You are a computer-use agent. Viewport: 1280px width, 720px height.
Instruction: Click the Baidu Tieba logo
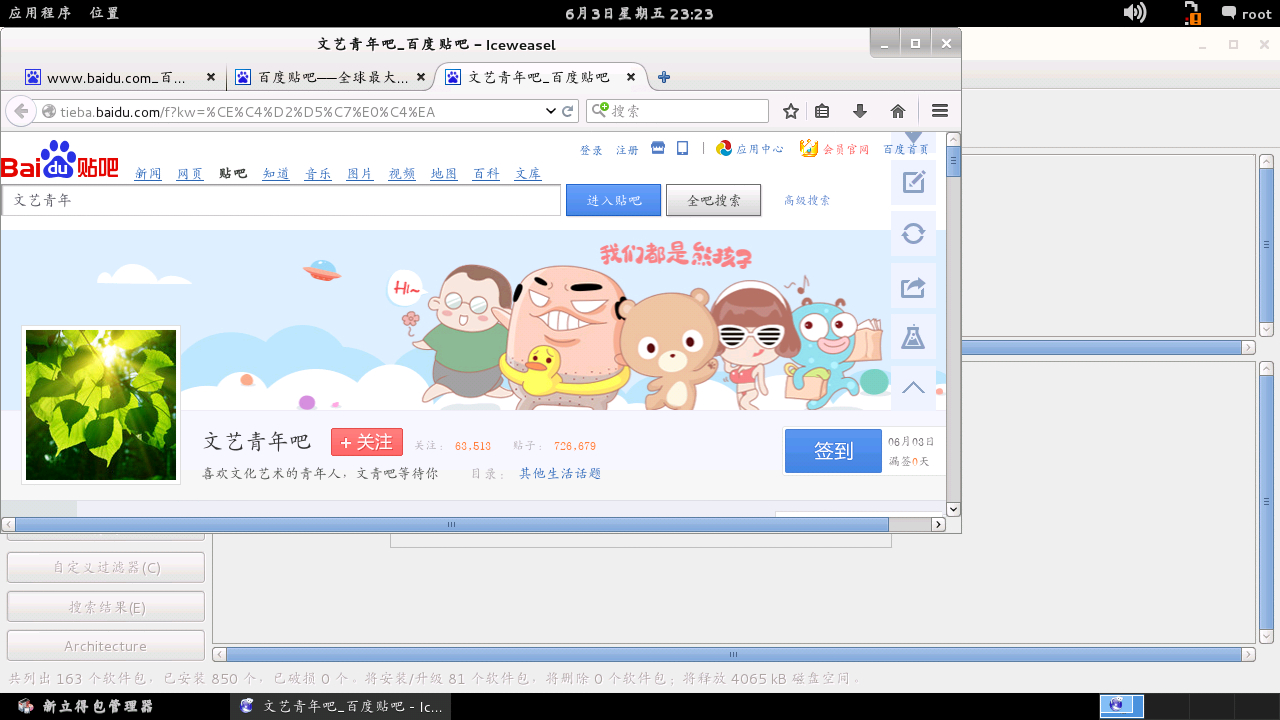[60, 161]
